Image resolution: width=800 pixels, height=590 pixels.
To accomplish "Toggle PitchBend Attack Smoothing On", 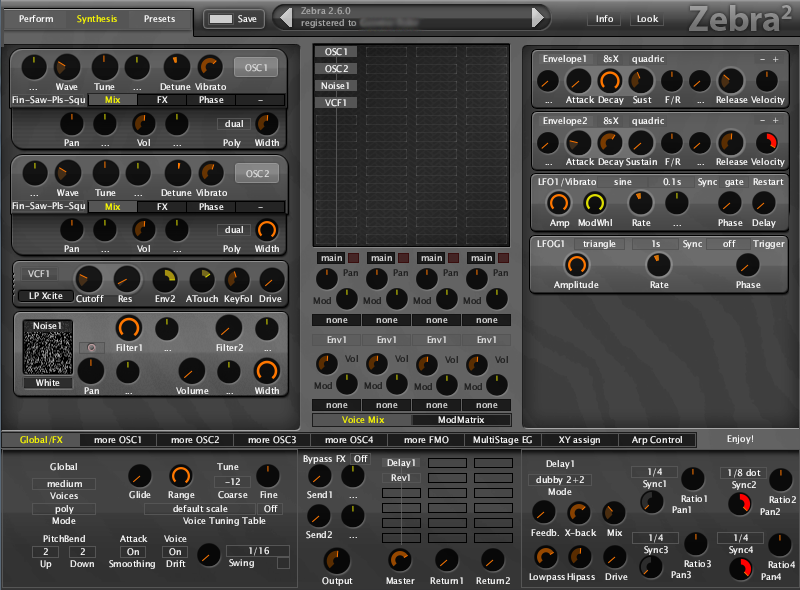I will pyautogui.click(x=133, y=552).
